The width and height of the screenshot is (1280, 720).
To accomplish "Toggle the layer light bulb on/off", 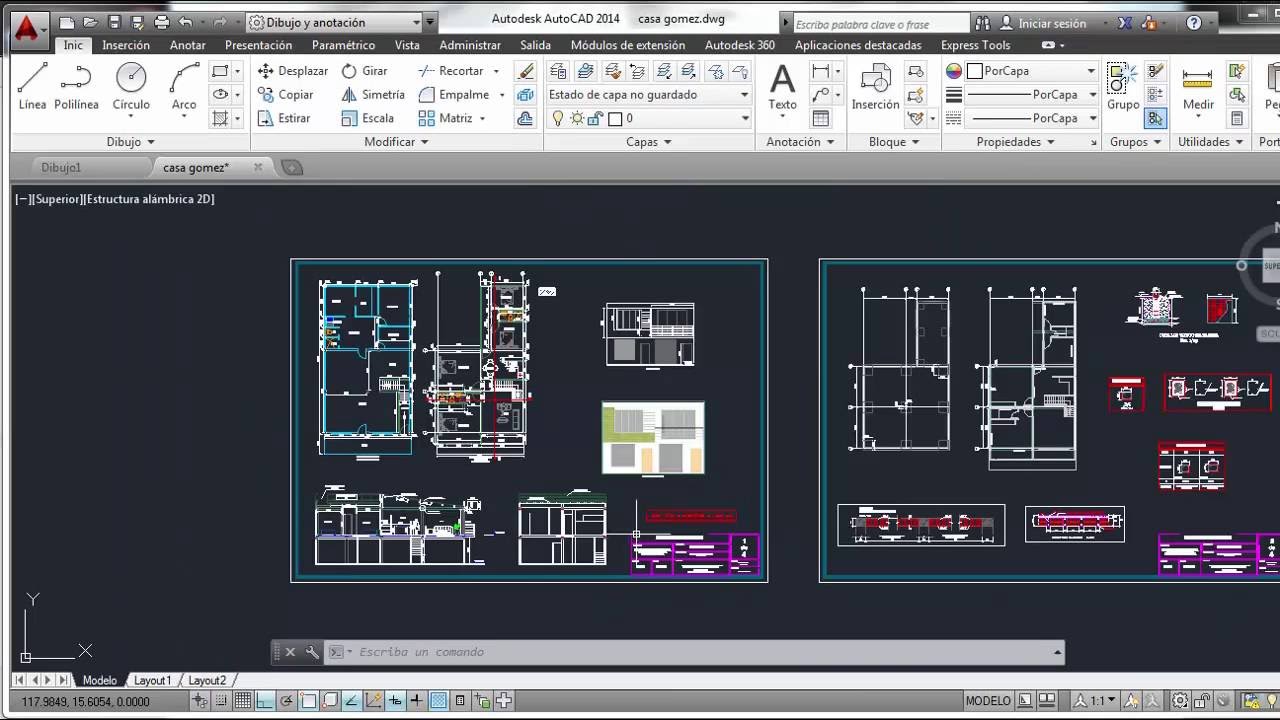I will (x=558, y=118).
